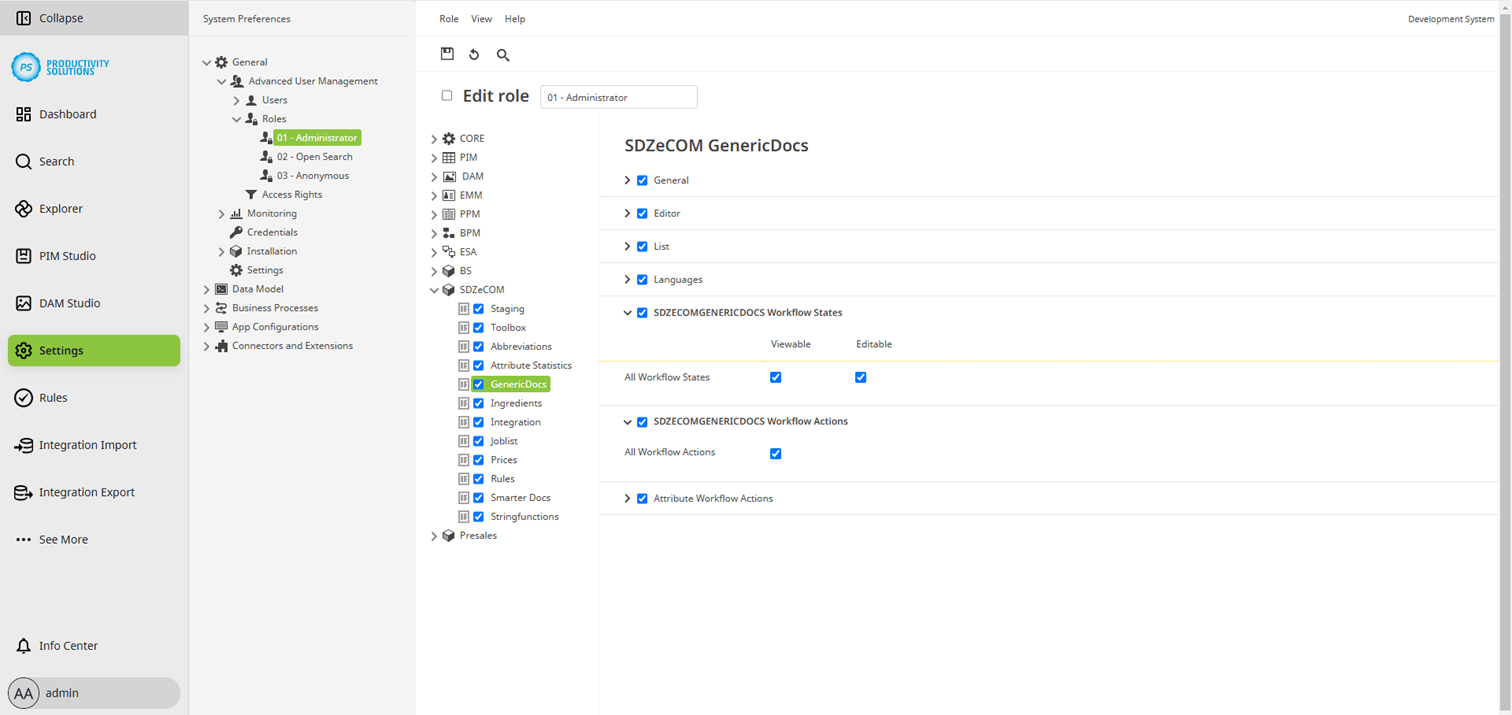Viewport: 1512px width, 715px height.
Task: Open DAM Studio from the sidebar
Action: point(70,303)
